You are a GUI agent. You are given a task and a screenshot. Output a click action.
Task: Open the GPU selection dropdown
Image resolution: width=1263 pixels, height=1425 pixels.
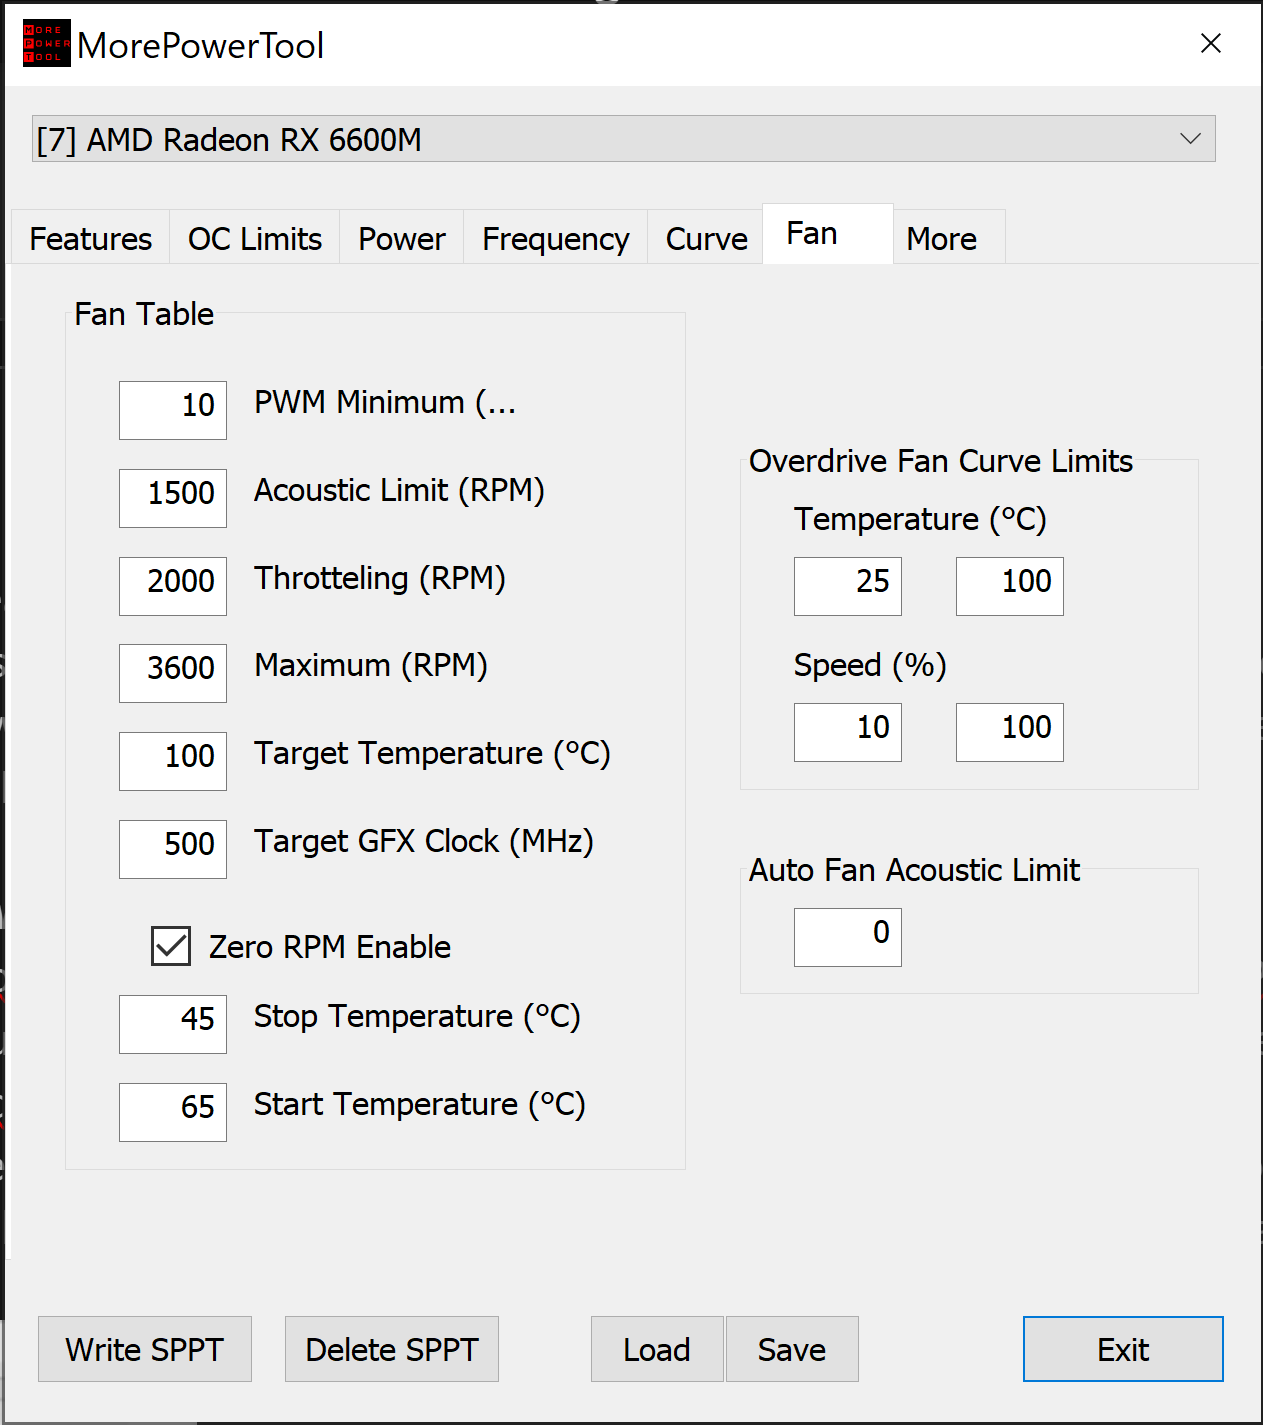[624, 138]
